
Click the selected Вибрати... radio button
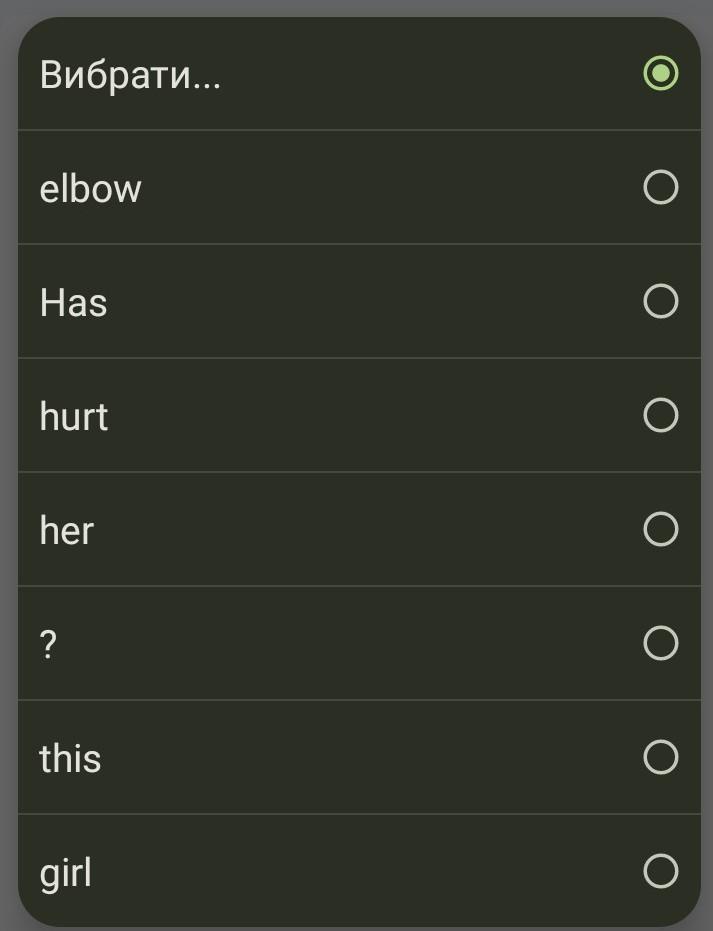pyautogui.click(x=660, y=73)
